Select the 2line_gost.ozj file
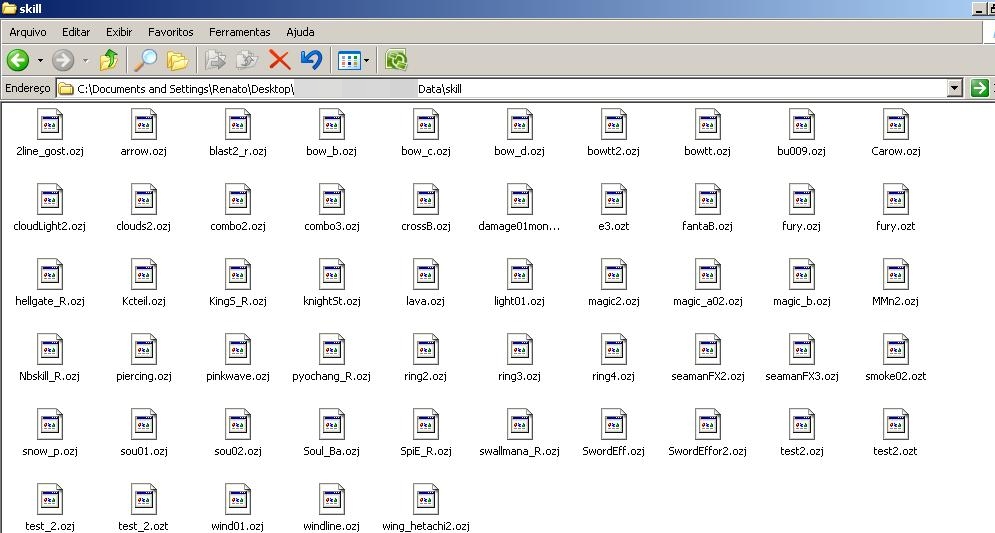 pos(49,125)
